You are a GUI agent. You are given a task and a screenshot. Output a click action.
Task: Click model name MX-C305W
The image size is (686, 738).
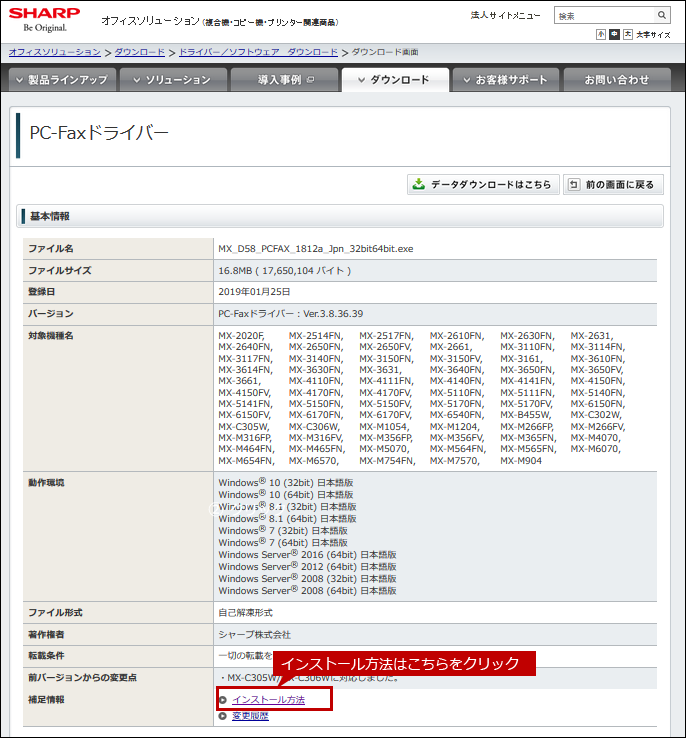pyautogui.click(x=244, y=427)
